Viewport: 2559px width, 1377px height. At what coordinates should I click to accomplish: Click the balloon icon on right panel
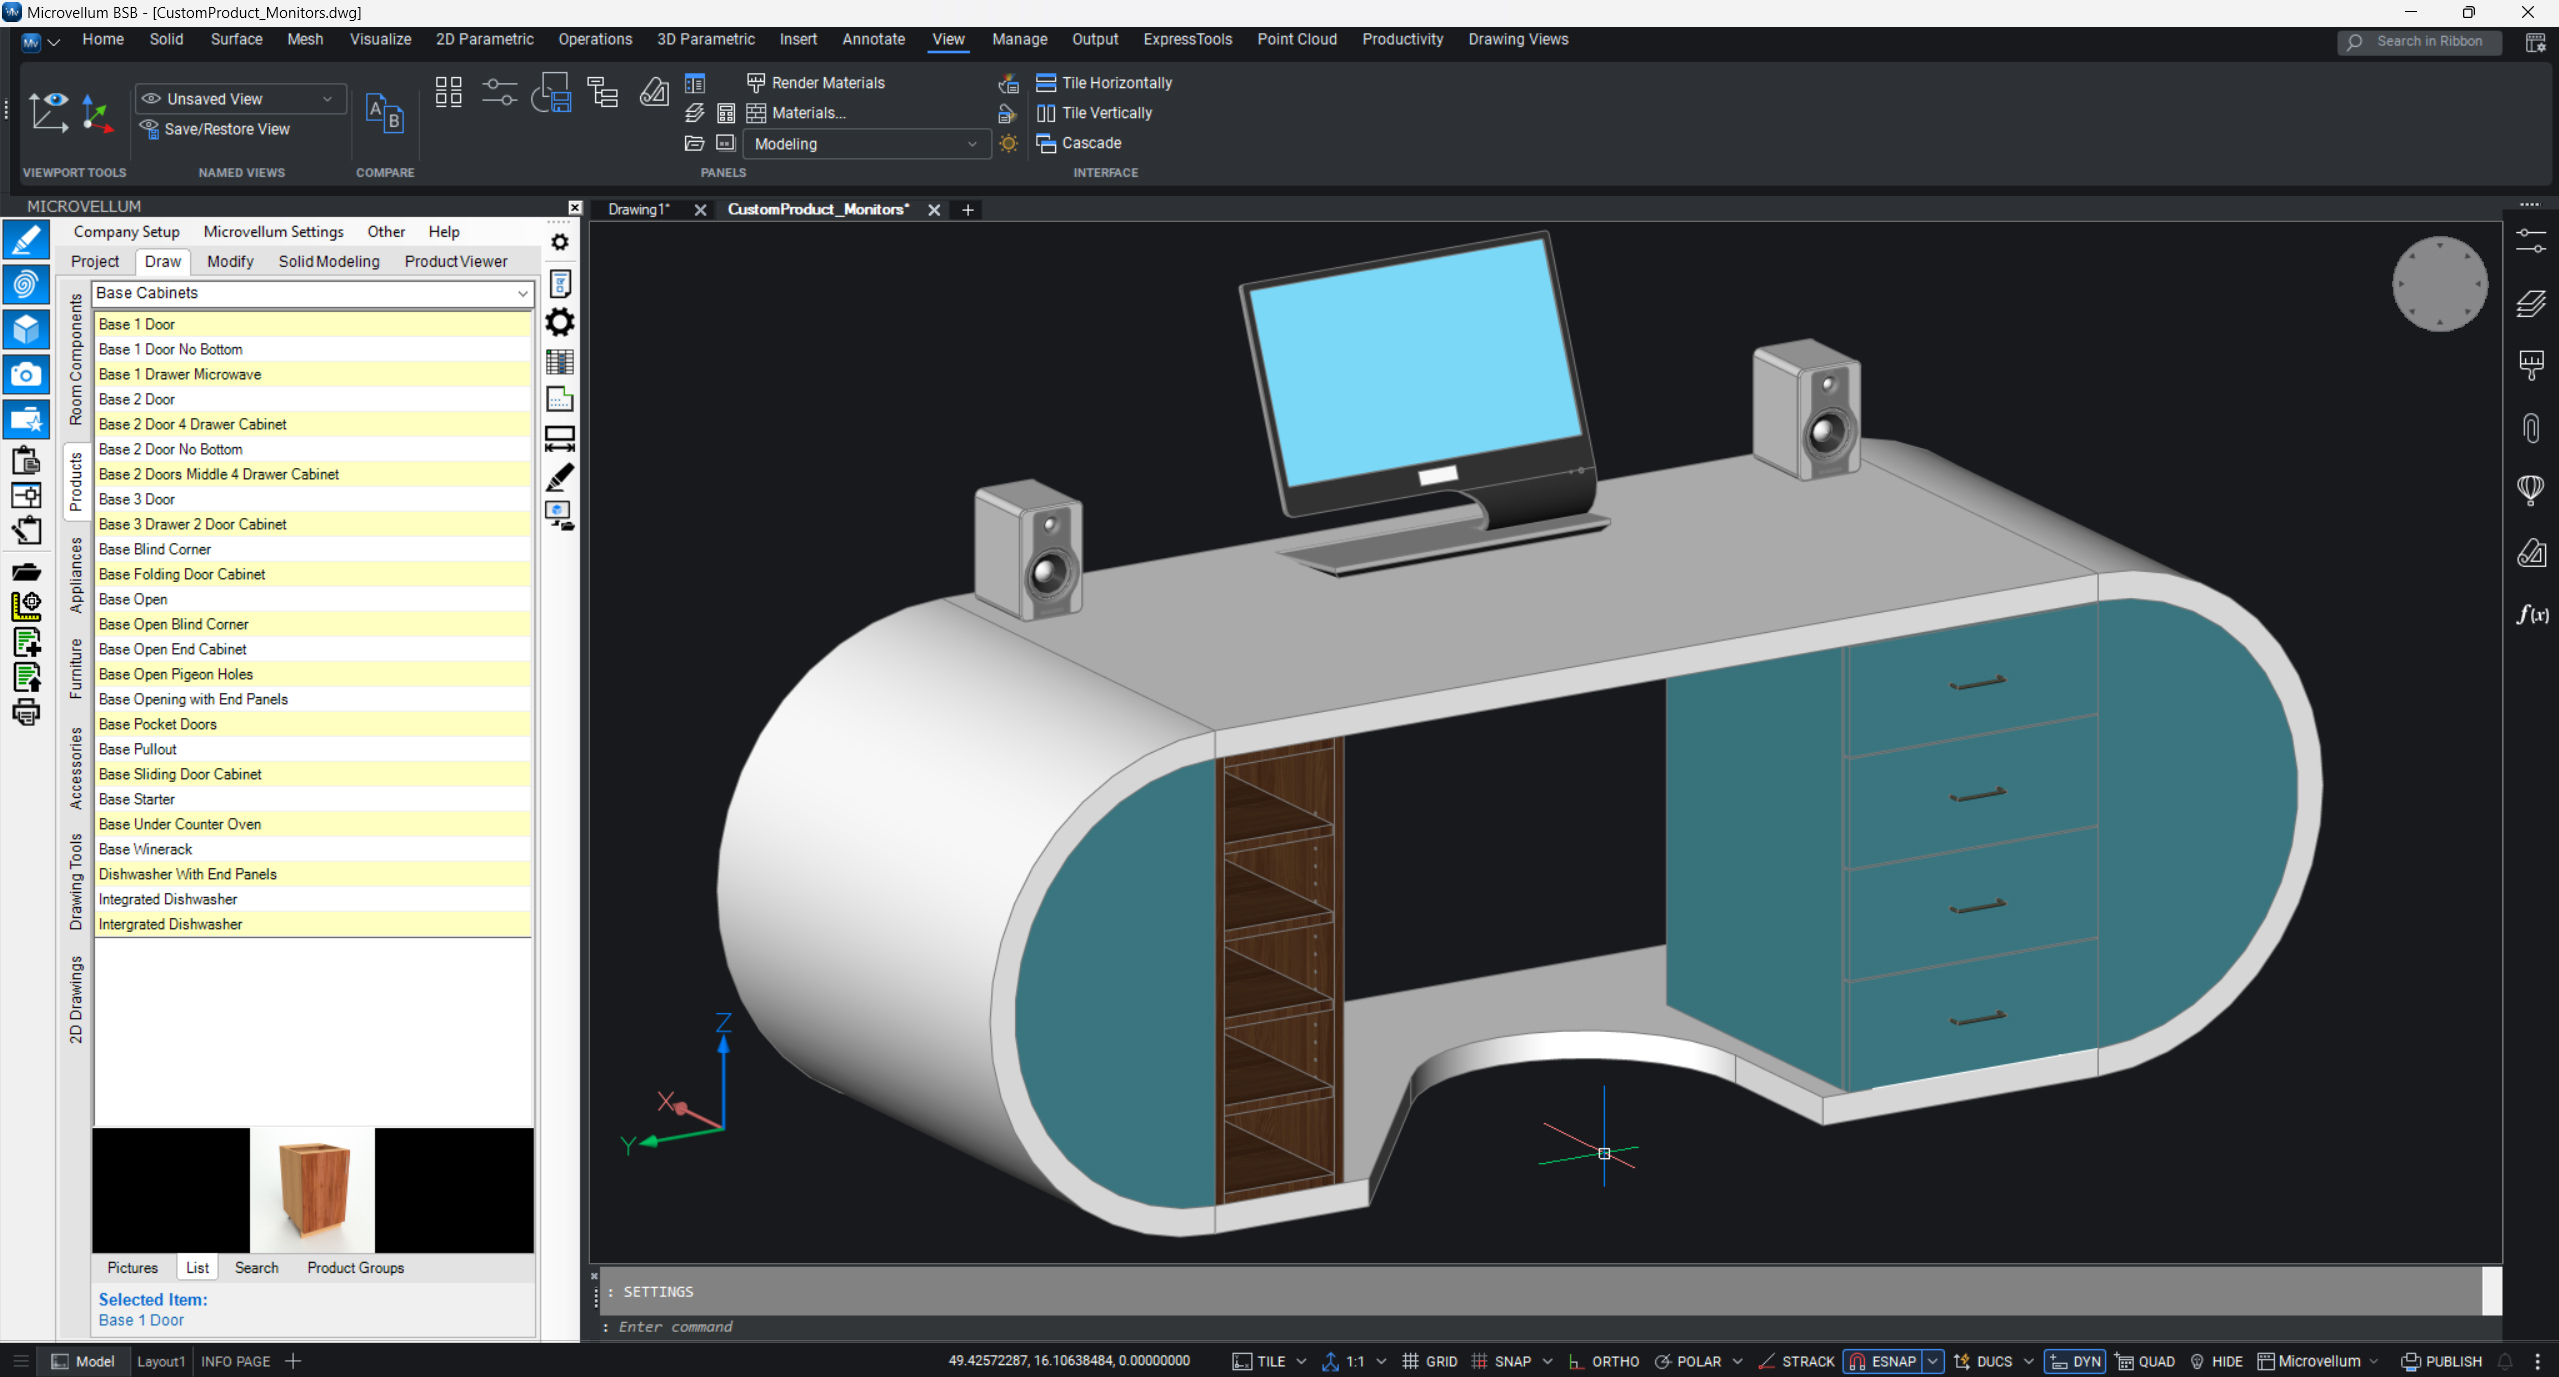(x=2530, y=489)
